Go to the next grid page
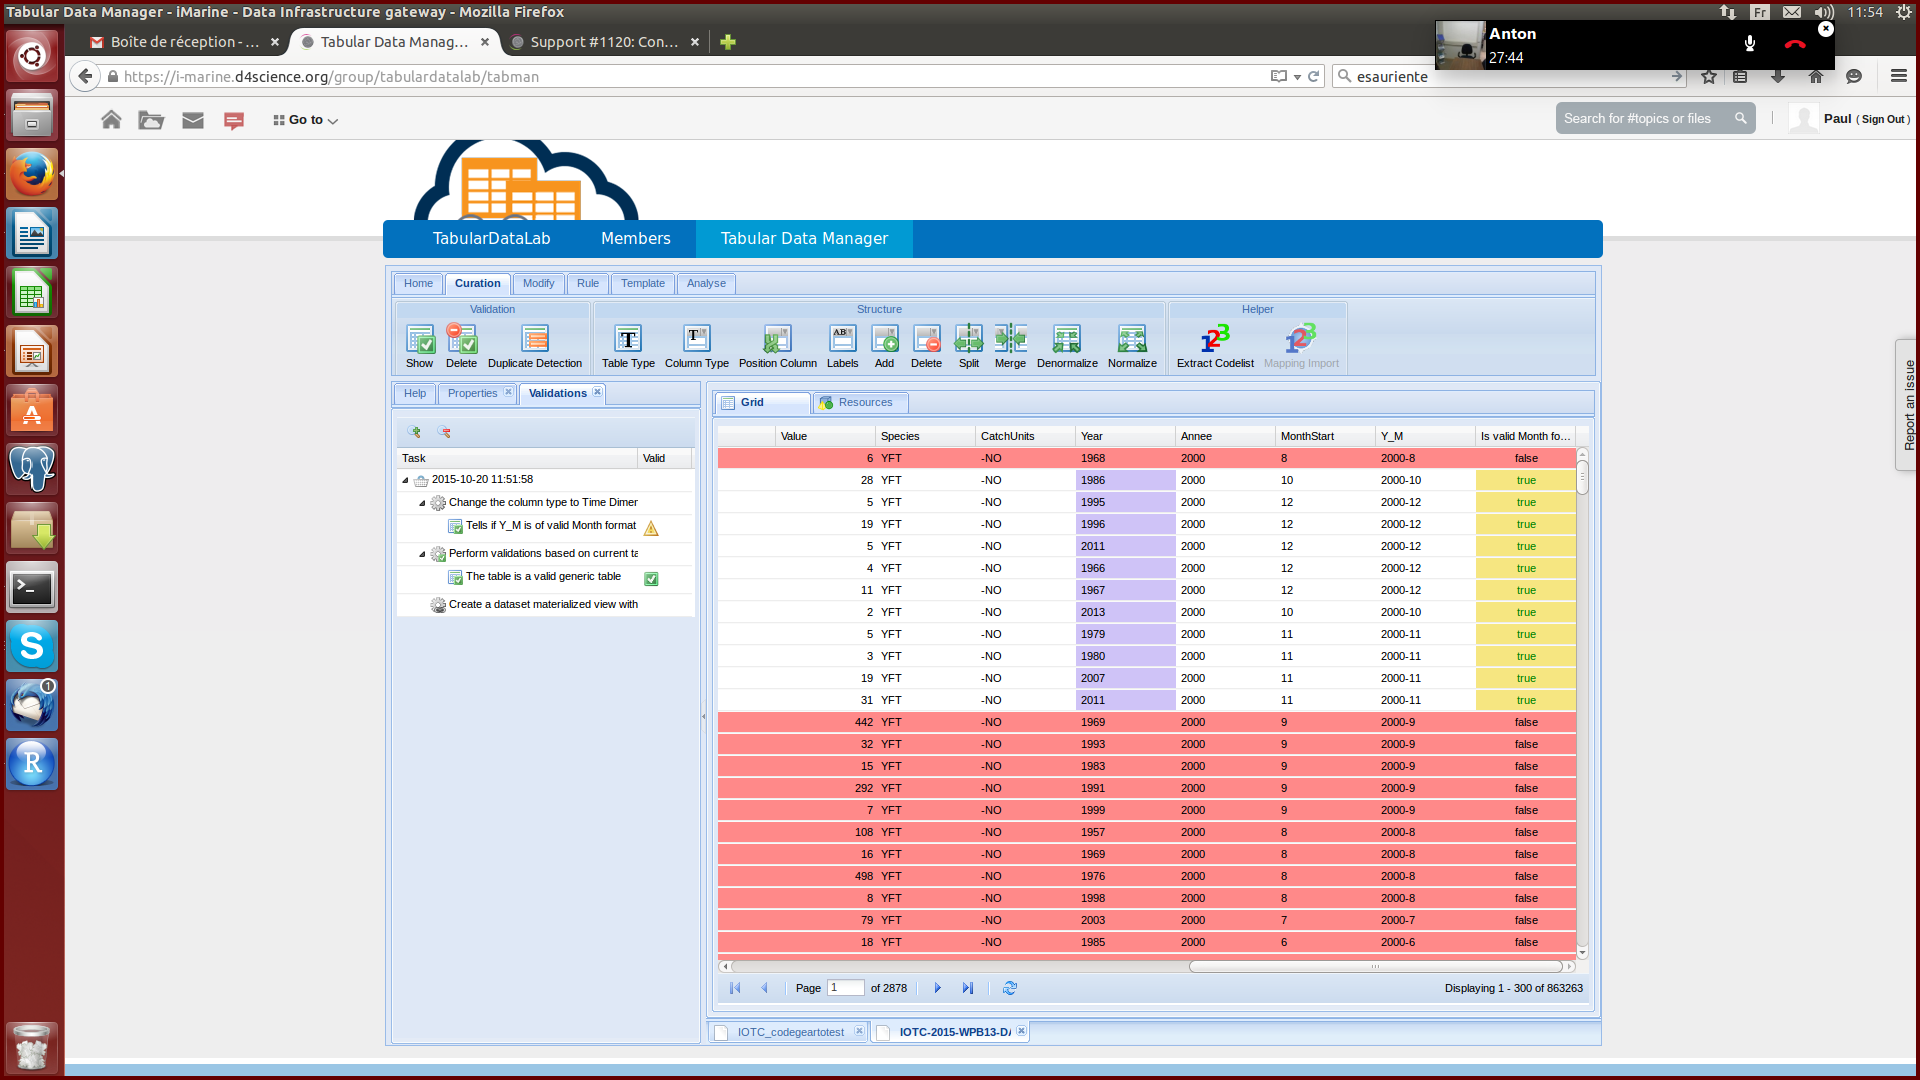The height and width of the screenshot is (1080, 1920). [x=937, y=988]
